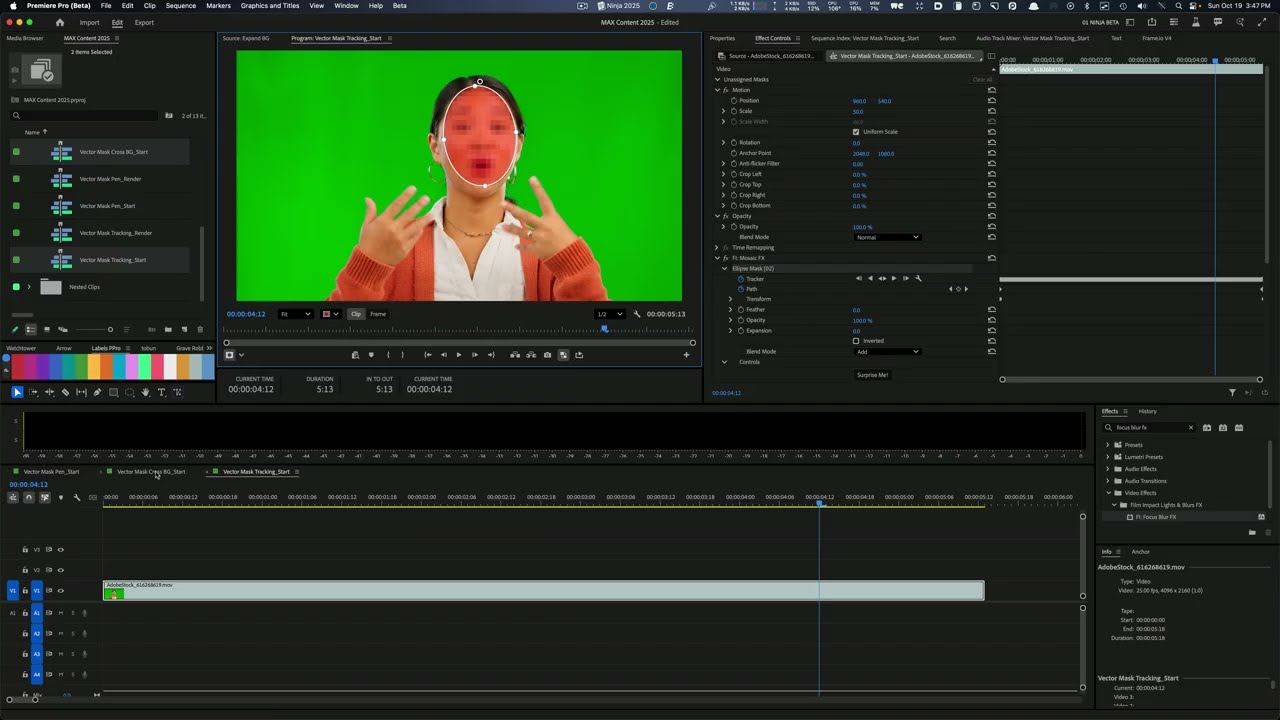Open the Fit zoom level dropdown

[x=295, y=314]
